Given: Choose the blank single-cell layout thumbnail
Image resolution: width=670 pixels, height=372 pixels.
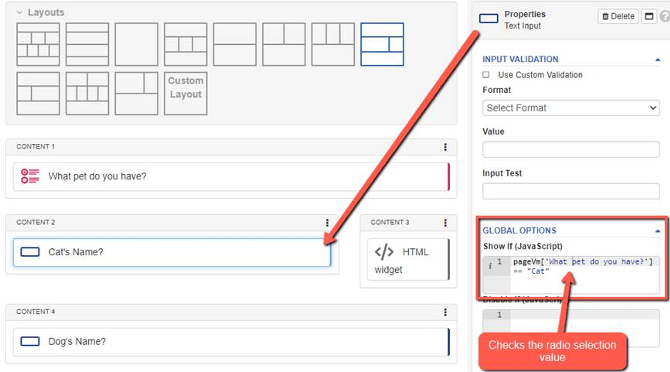Looking at the screenshot, I should [136, 44].
